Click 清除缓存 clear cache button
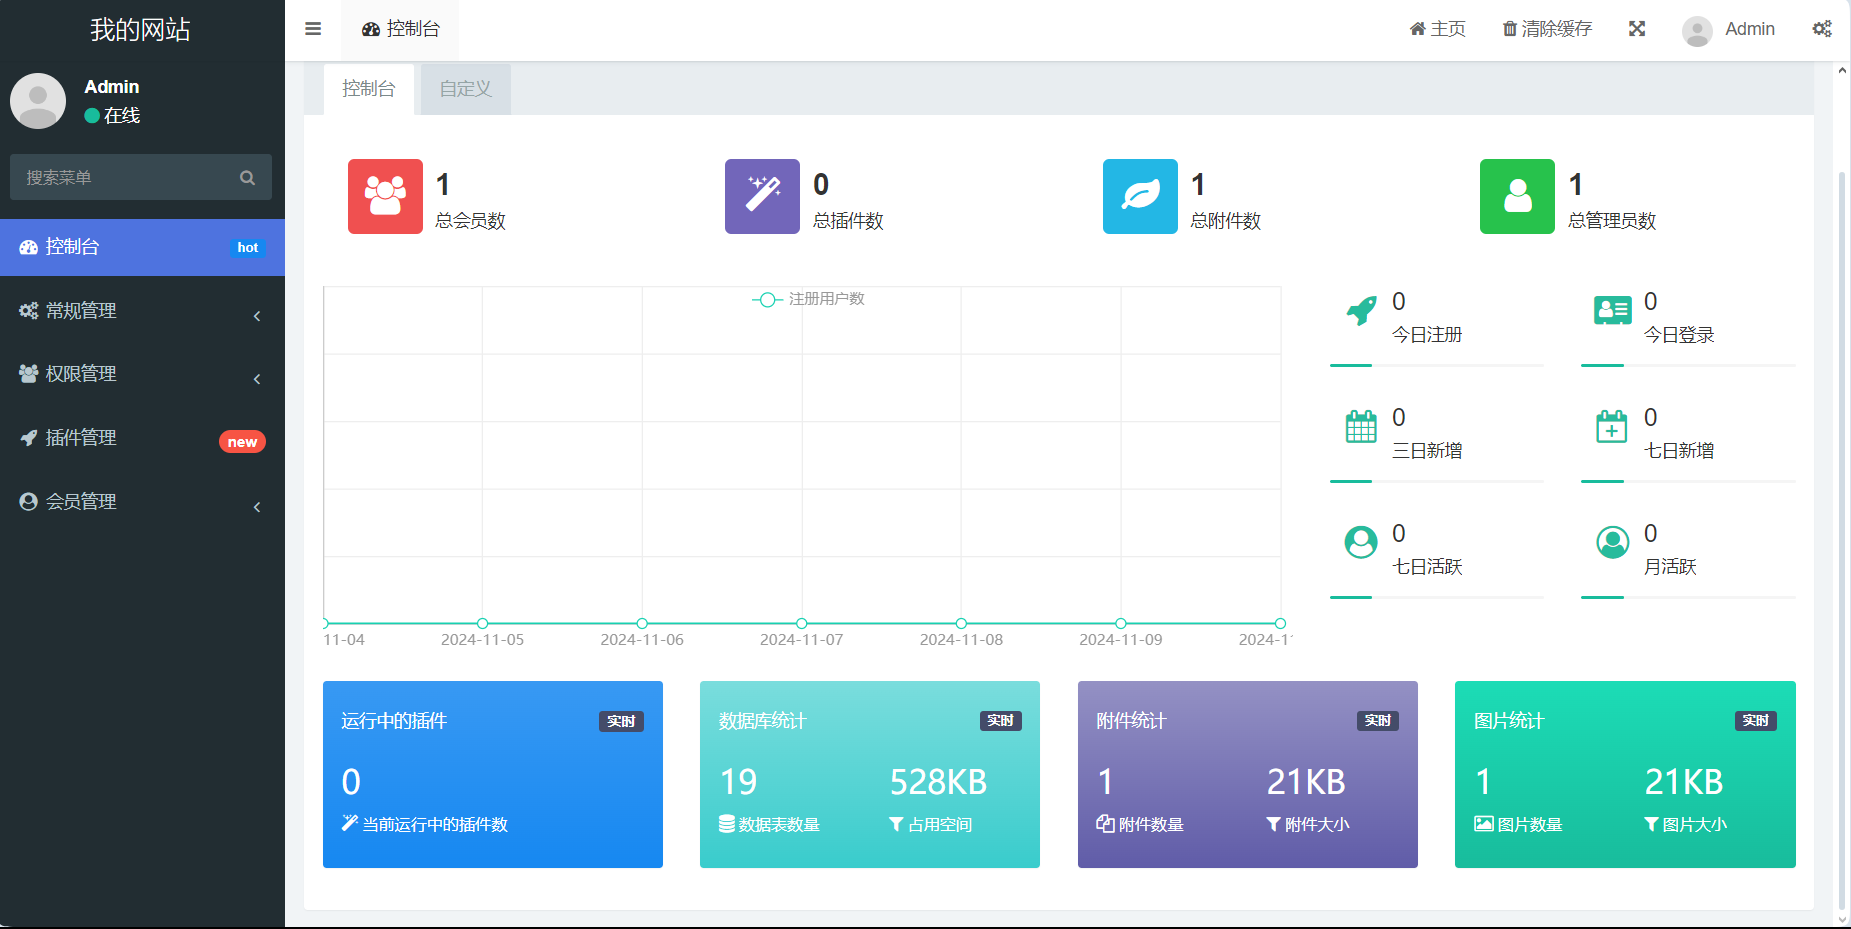Screen dimensions: 1851x929 coord(1547,29)
